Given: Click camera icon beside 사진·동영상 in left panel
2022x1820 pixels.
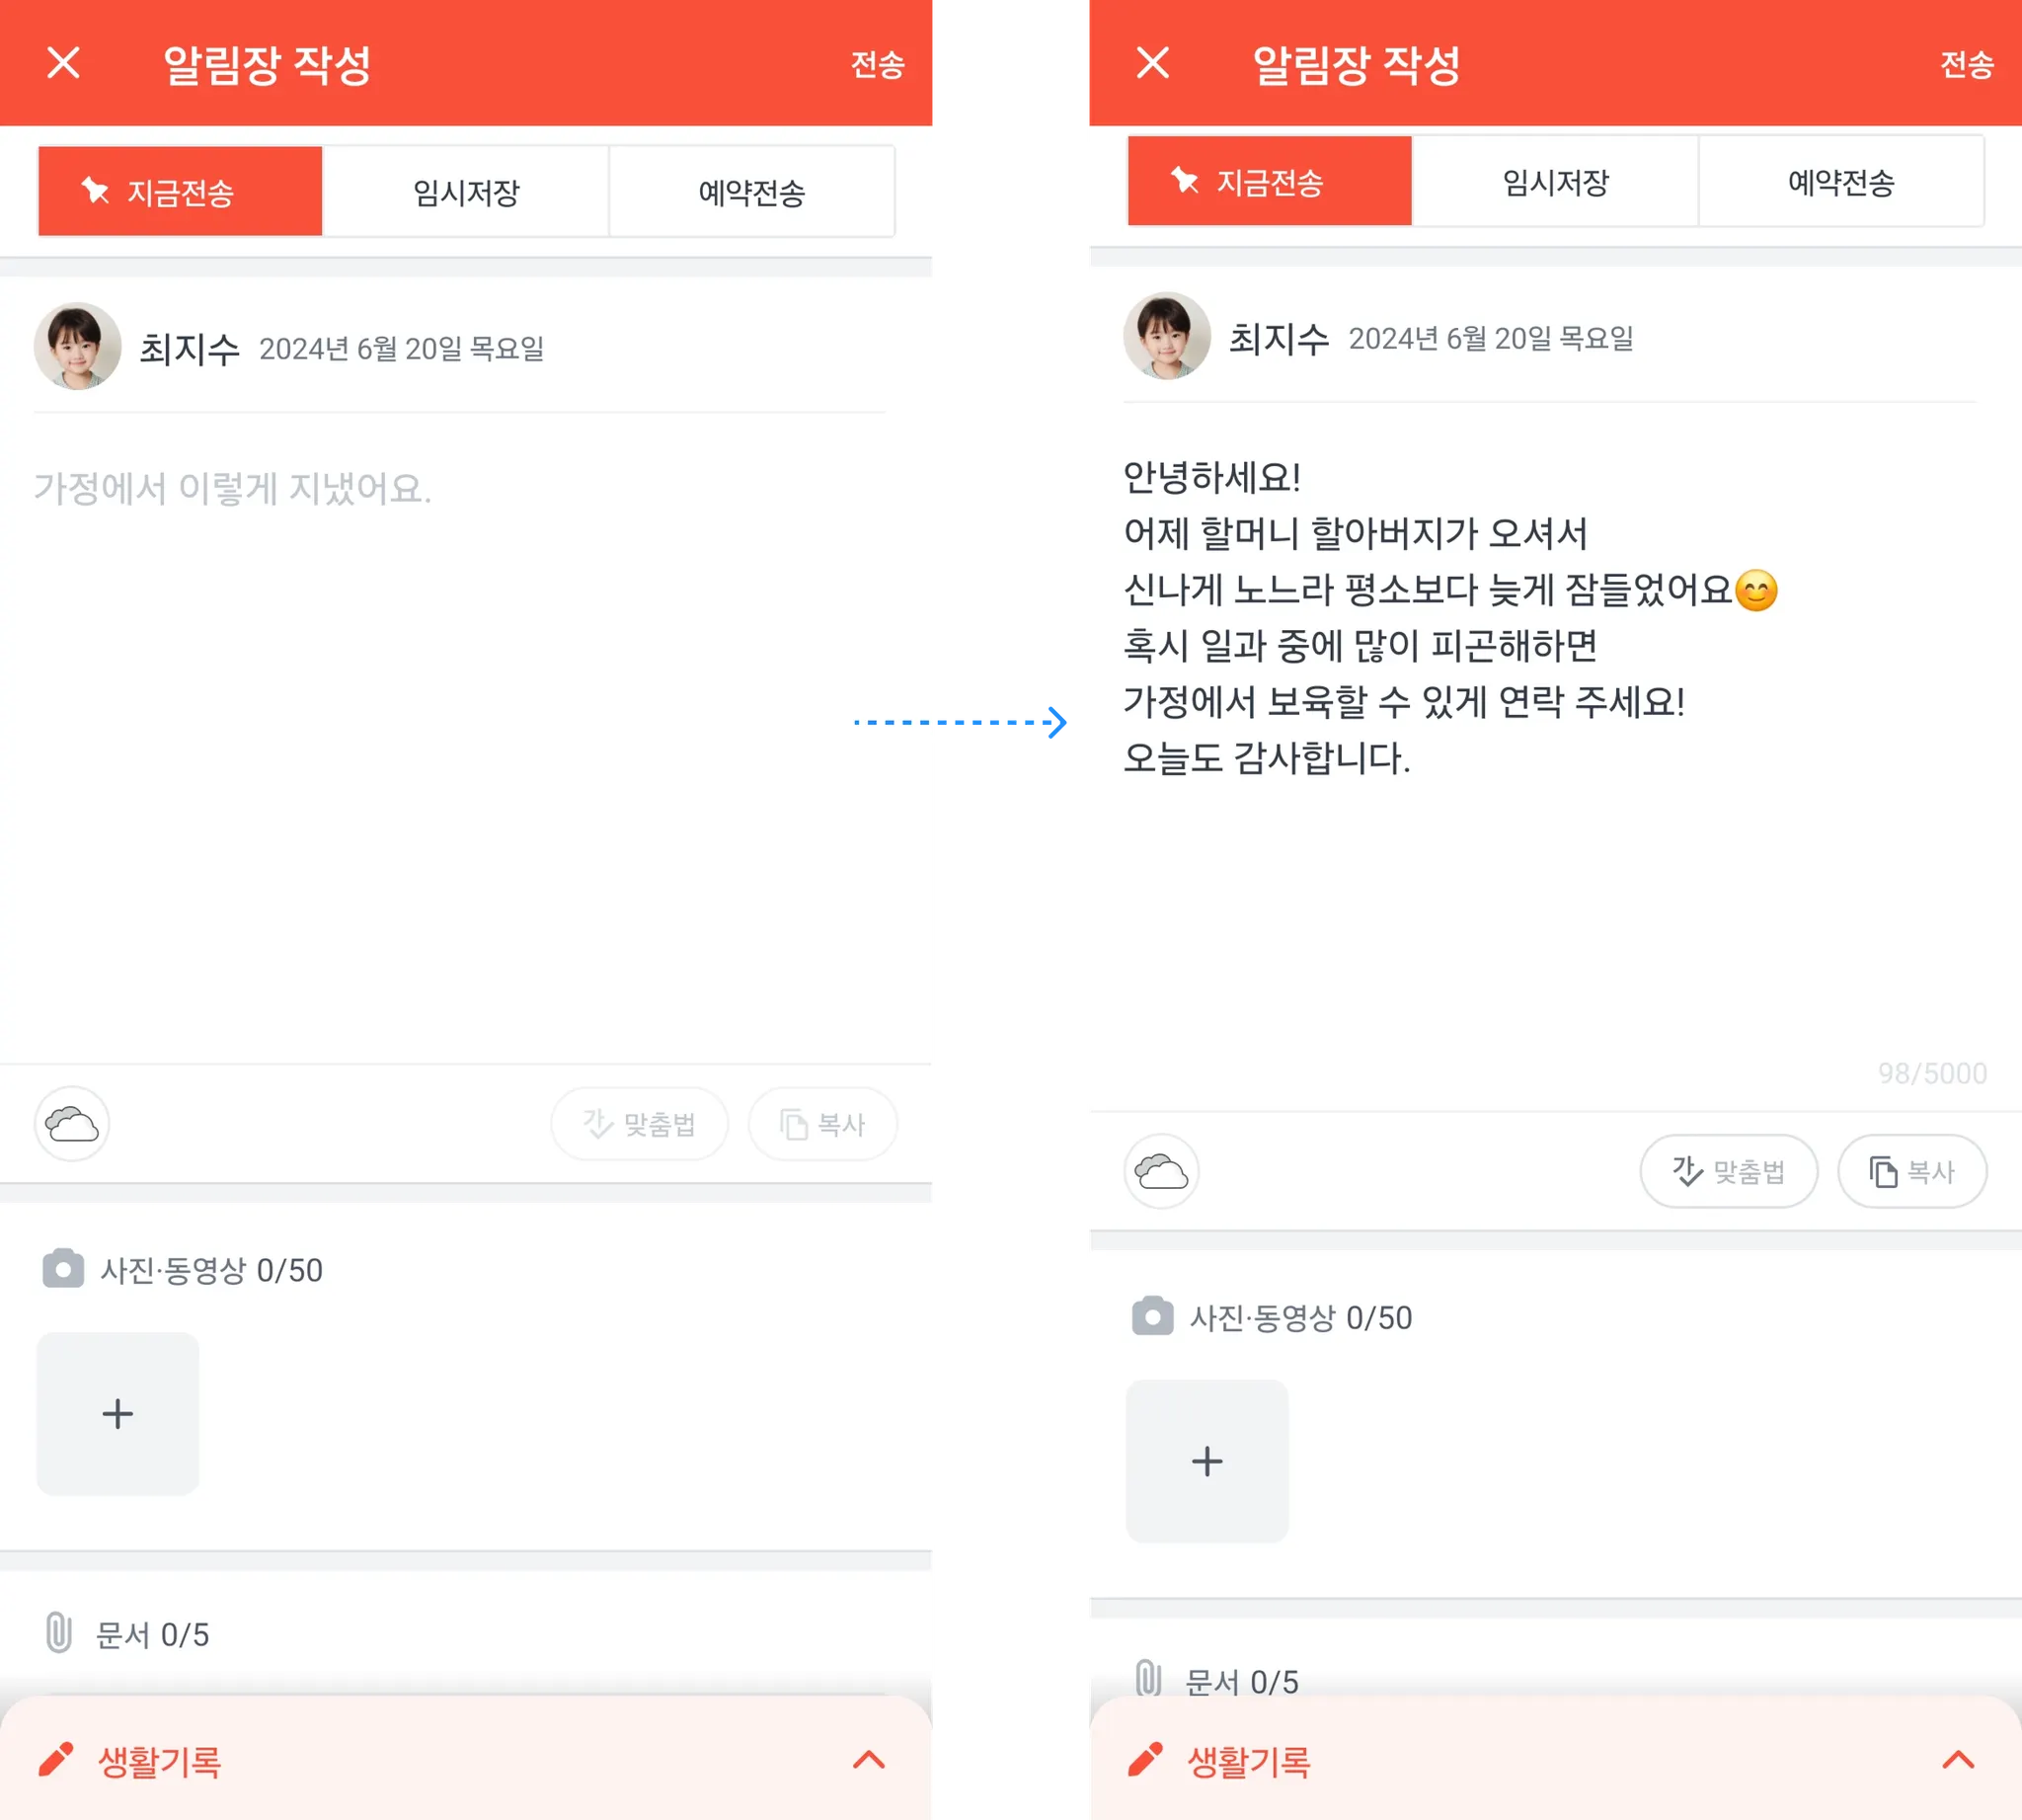Looking at the screenshot, I should pyautogui.click(x=63, y=1269).
